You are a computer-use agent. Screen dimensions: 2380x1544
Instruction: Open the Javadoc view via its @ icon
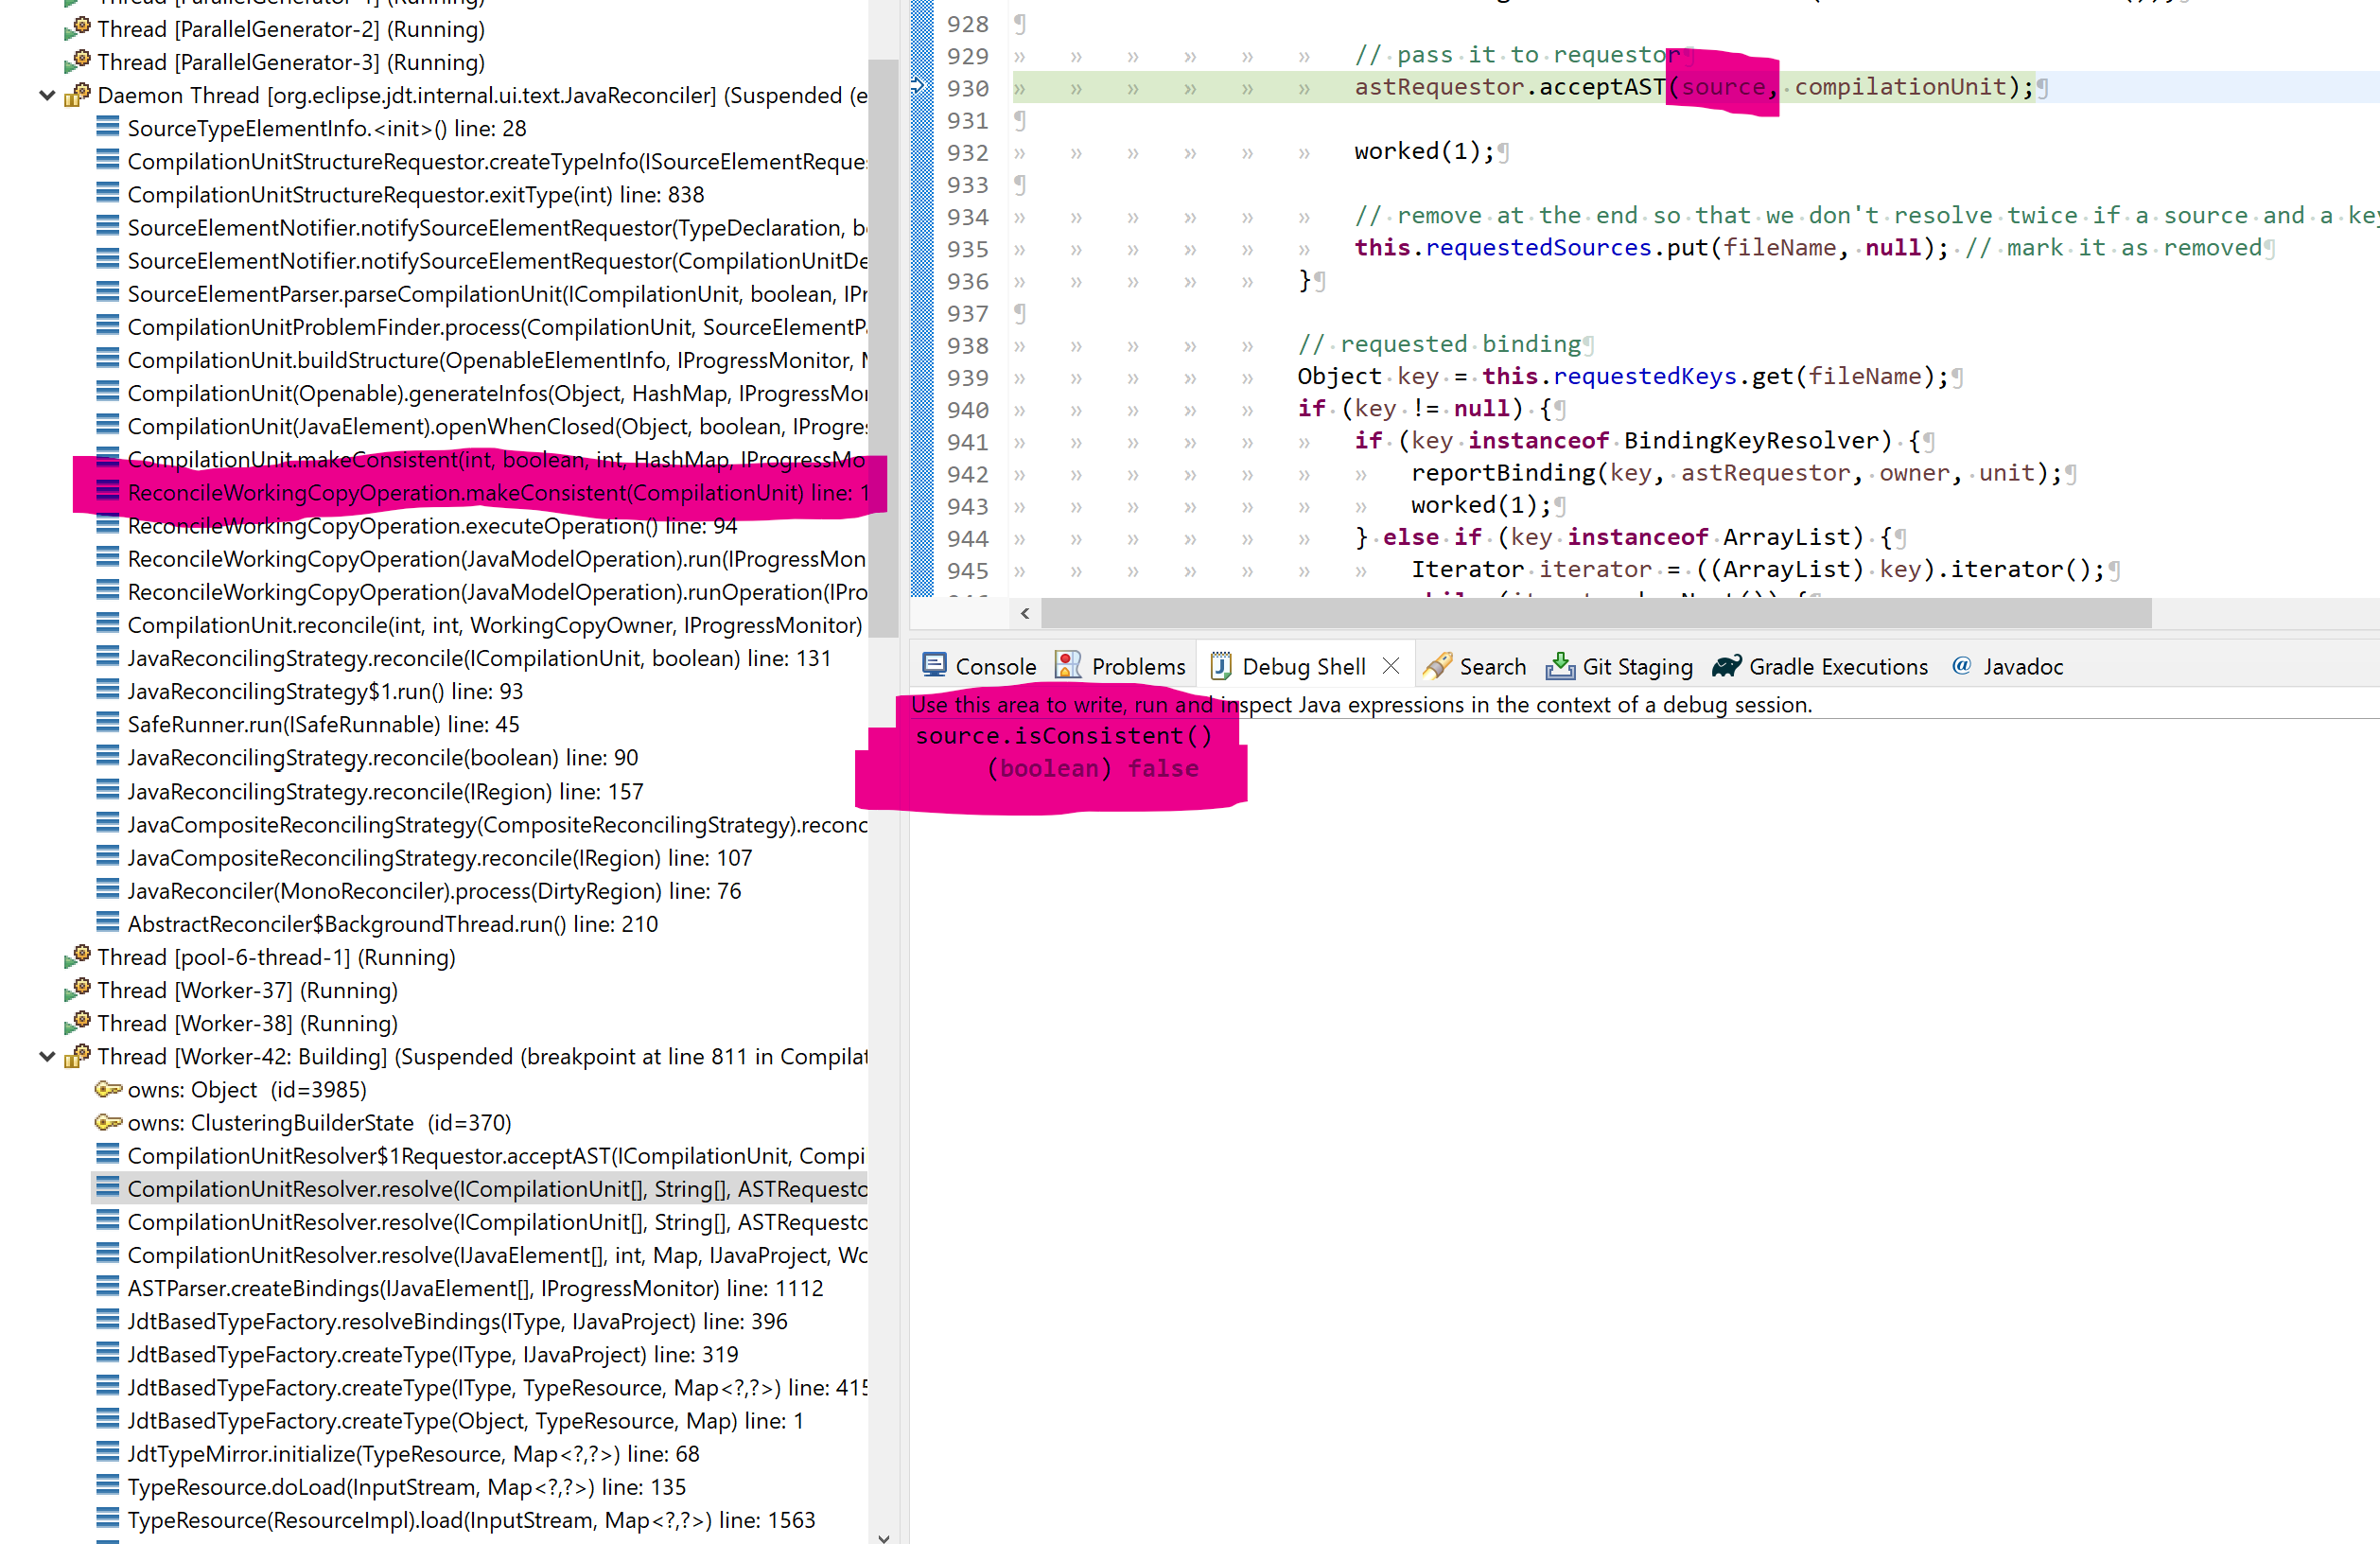point(1961,666)
